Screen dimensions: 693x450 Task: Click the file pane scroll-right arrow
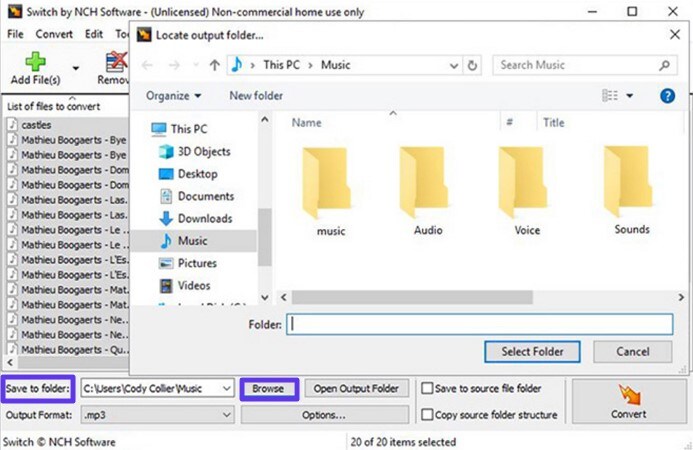click(x=681, y=297)
